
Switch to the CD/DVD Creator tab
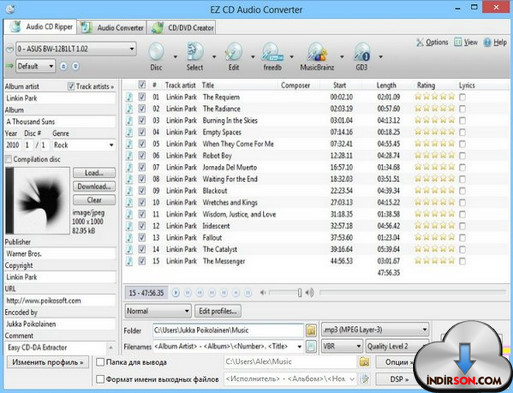[182, 28]
